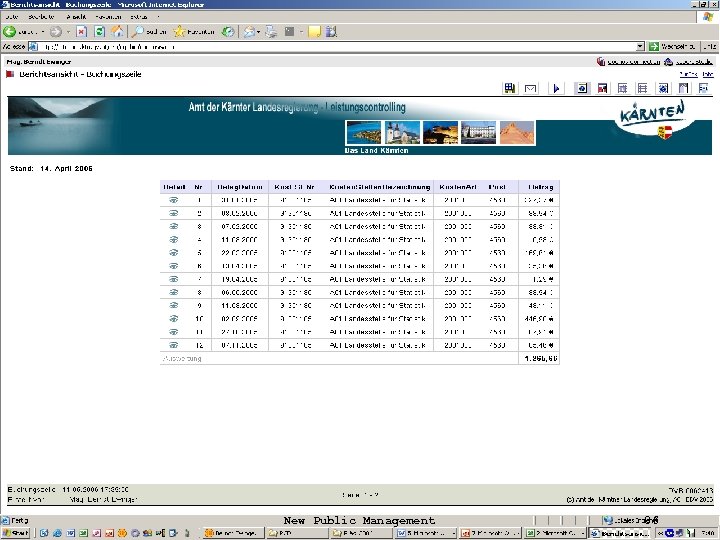Screen dimensions: 720x540
Task: Open detail eye icon for row 8
Action: pos(173,292)
